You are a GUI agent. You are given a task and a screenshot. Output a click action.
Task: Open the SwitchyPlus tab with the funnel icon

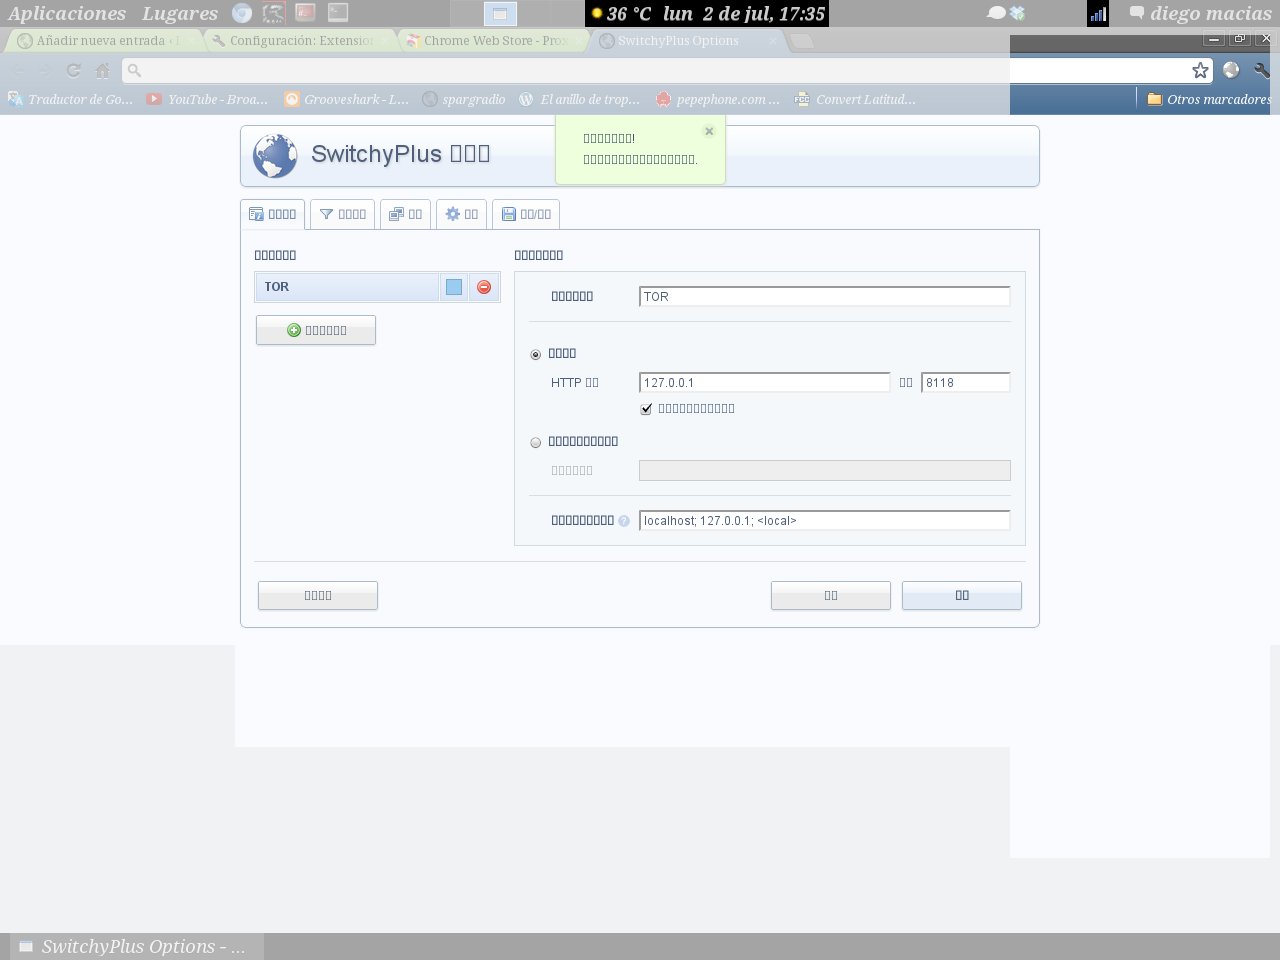pyautogui.click(x=342, y=214)
